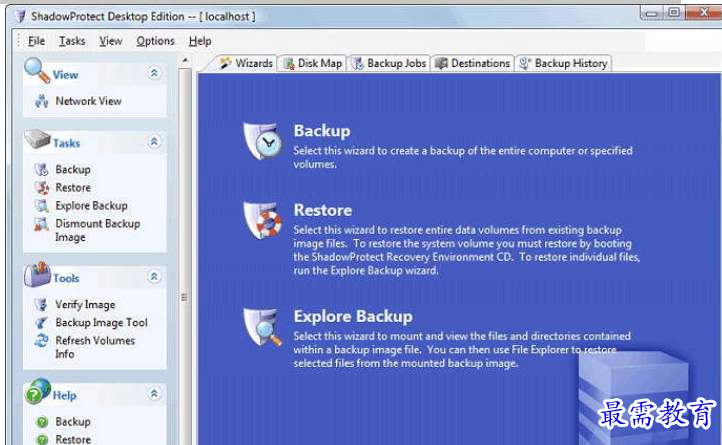
Task: Click the sidebar splitter grip handle
Action: pos(184,298)
